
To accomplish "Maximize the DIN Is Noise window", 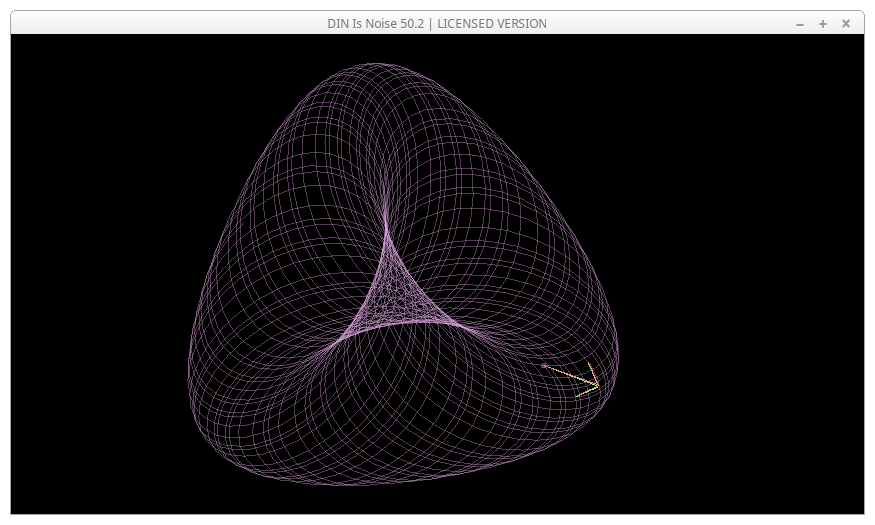I will point(823,24).
